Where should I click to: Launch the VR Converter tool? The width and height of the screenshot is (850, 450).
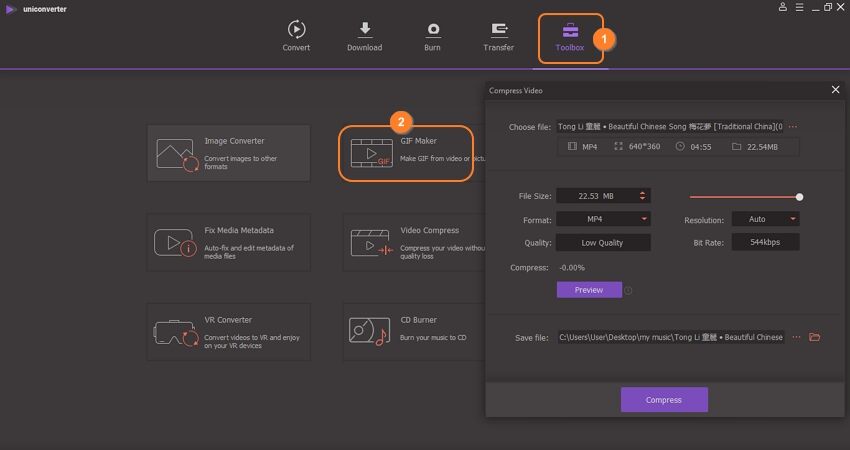point(228,331)
